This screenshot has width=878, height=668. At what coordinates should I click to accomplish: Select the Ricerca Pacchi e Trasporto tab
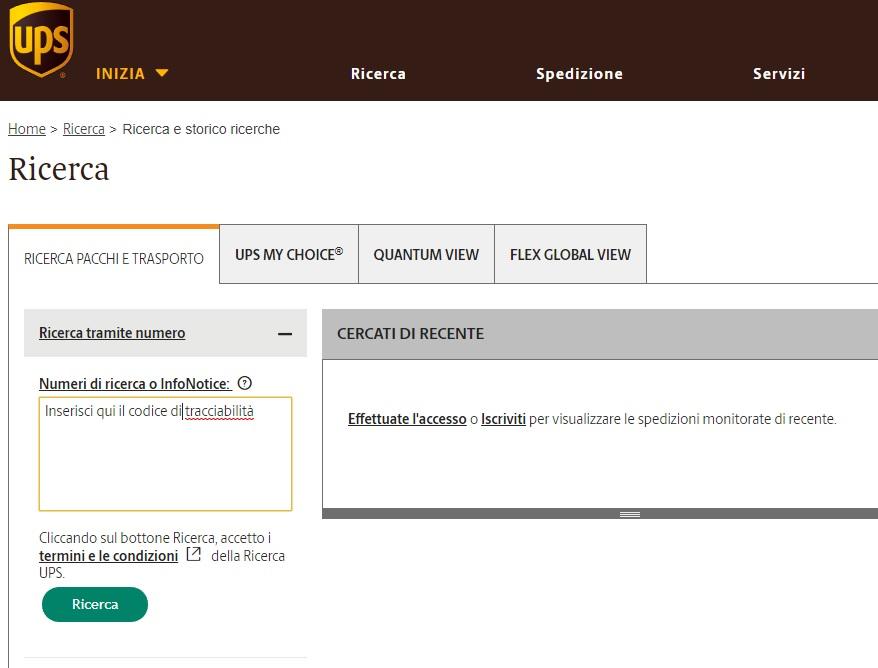tap(114, 258)
